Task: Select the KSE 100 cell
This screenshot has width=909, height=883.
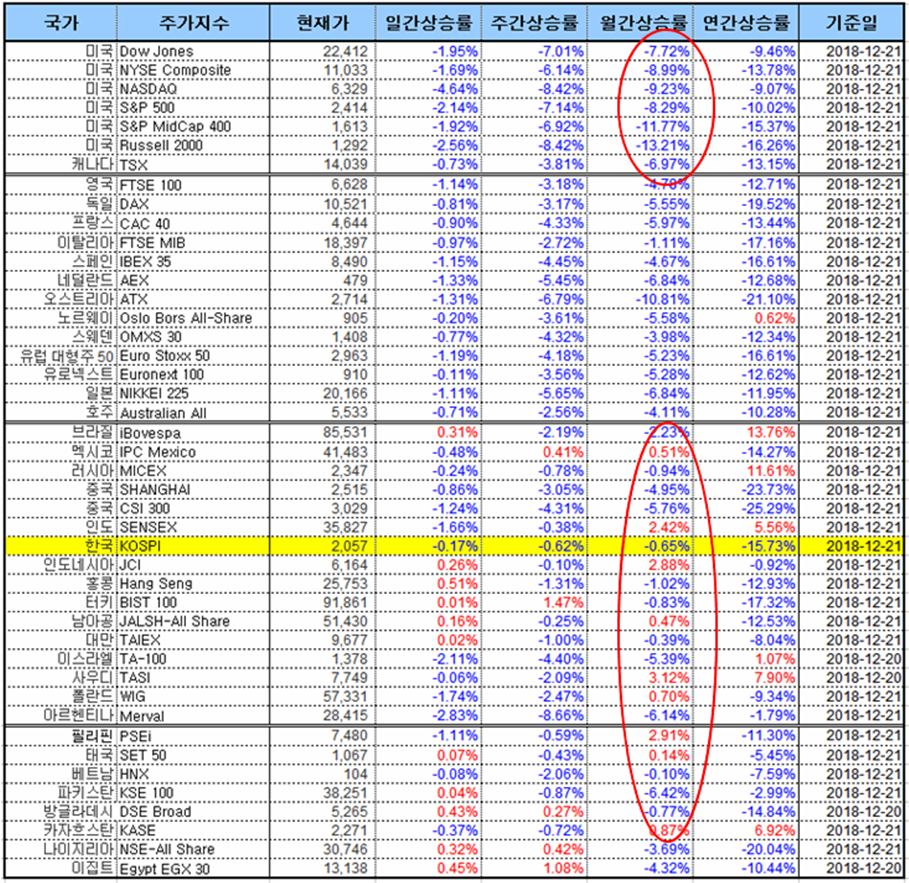Action: pos(193,793)
